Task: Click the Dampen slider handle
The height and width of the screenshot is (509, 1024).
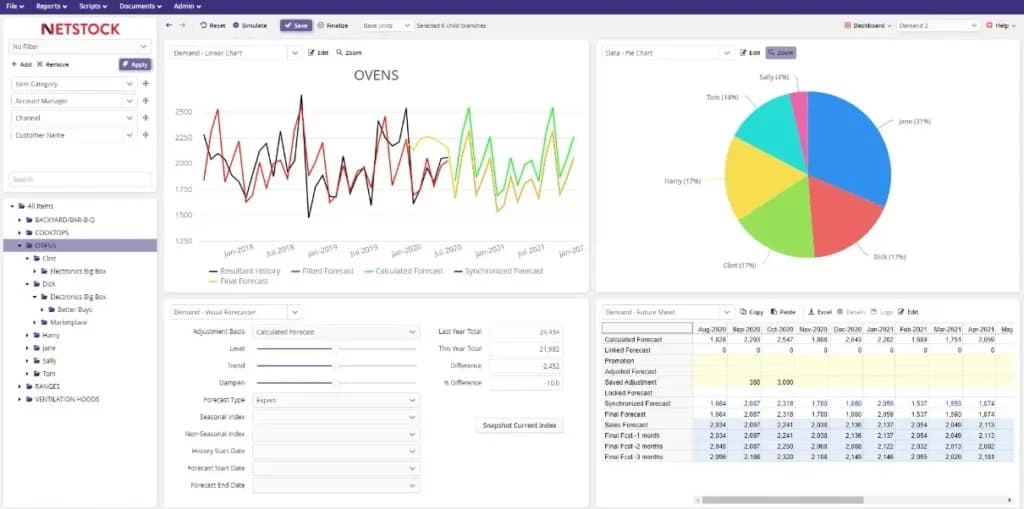Action: 336,383
